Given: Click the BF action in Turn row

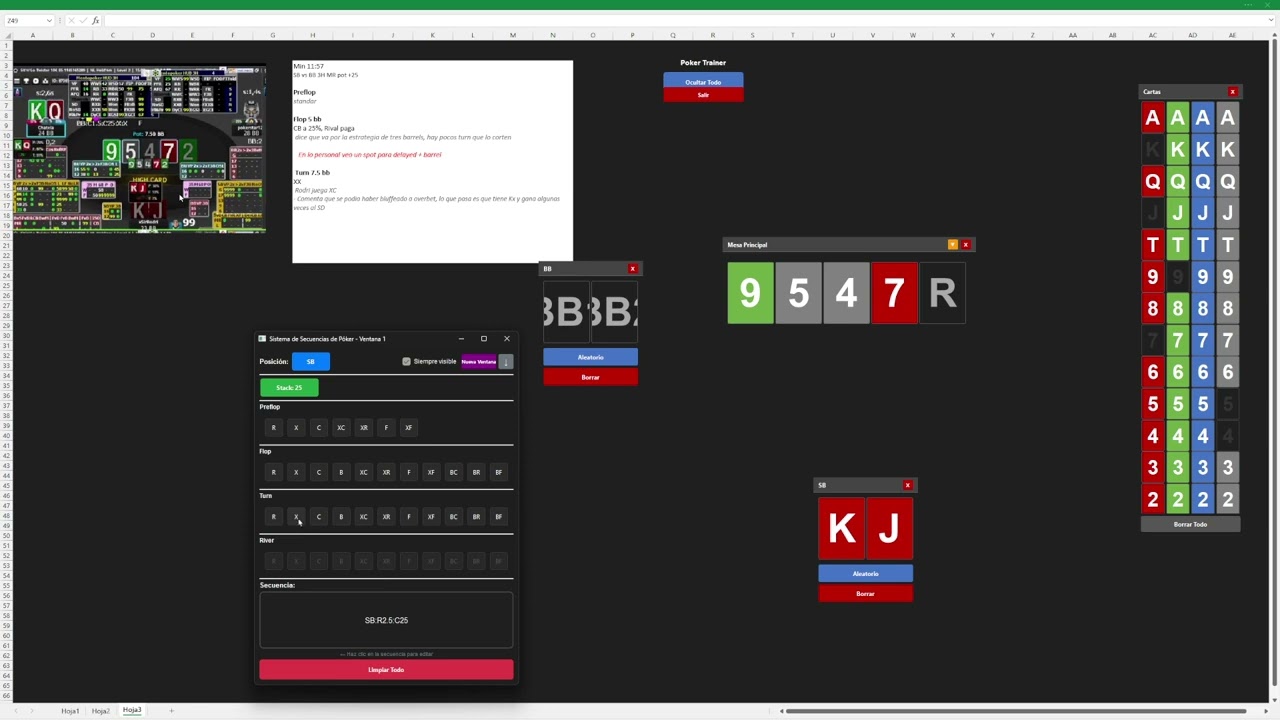Looking at the screenshot, I should [x=498, y=517].
